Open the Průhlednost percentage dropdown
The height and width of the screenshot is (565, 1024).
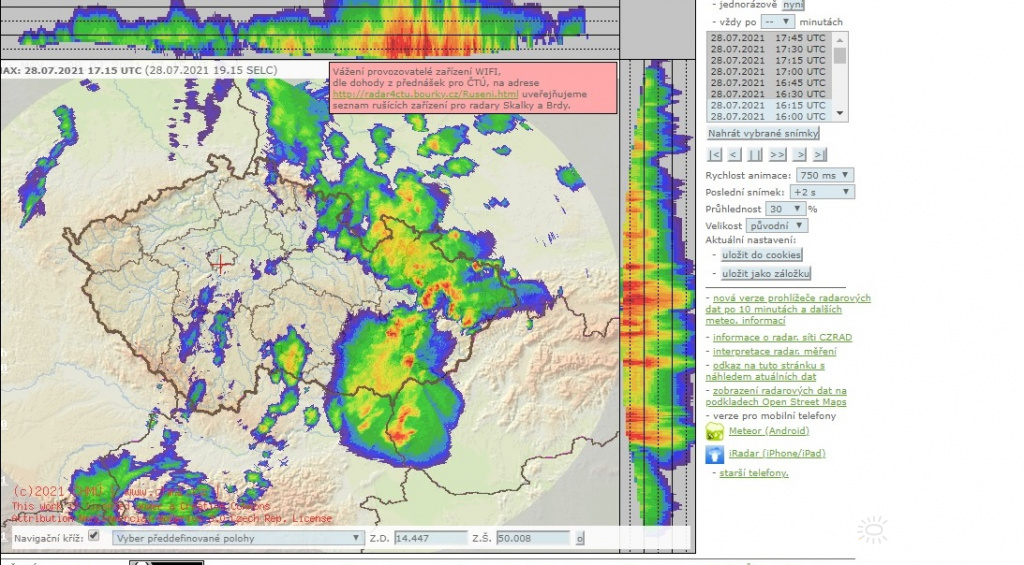(x=785, y=209)
